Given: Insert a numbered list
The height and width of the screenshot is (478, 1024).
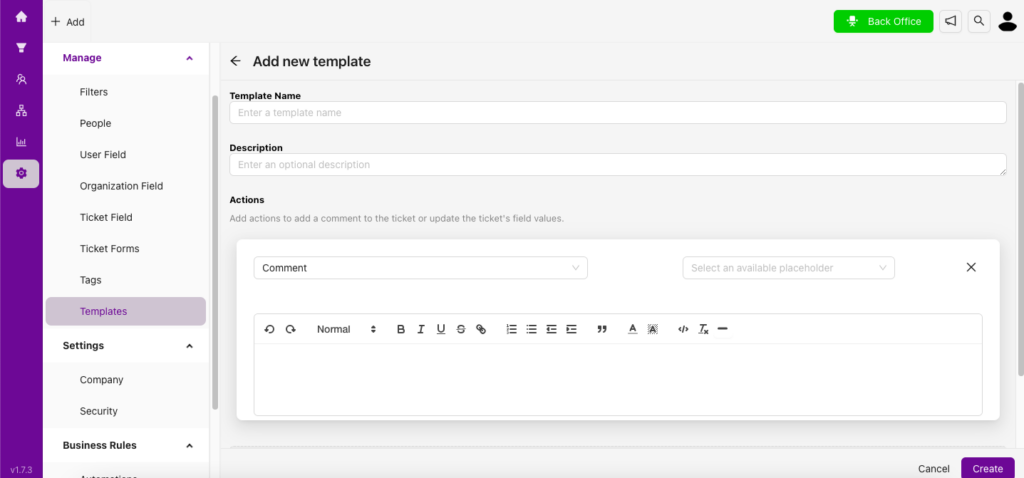Looking at the screenshot, I should pyautogui.click(x=511, y=329).
